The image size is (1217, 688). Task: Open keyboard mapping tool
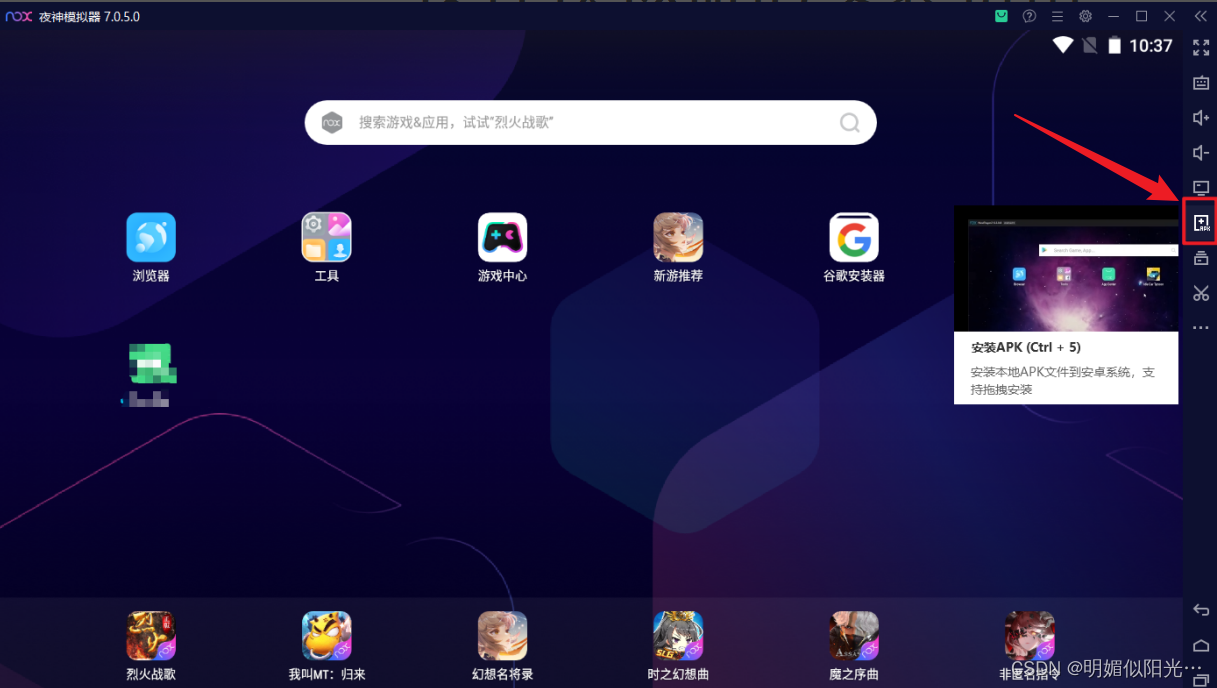coord(1201,83)
